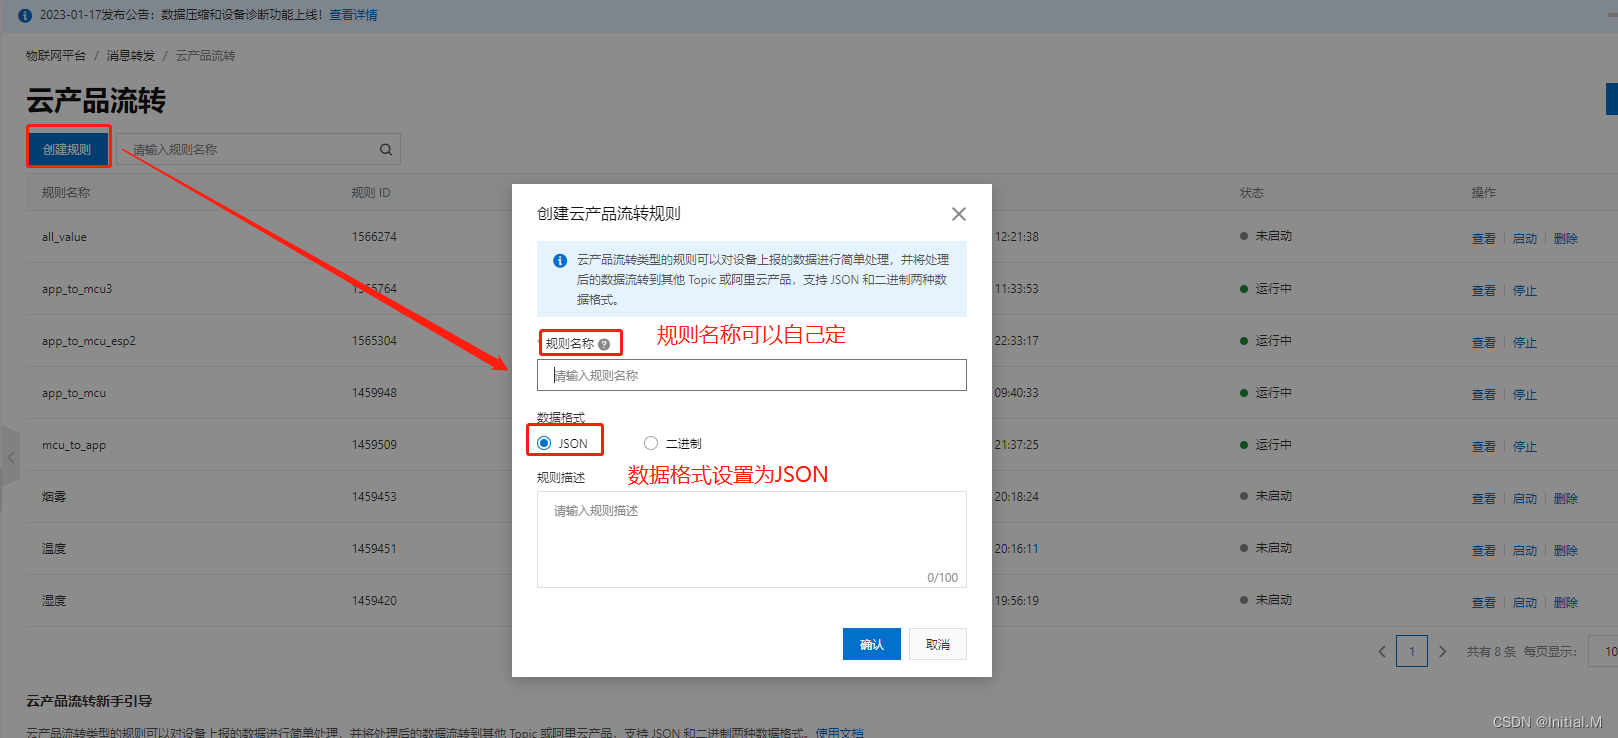This screenshot has width=1618, height=738.
Task: Click the app_to_mcu_esp2 rule name
Action: 89,341
